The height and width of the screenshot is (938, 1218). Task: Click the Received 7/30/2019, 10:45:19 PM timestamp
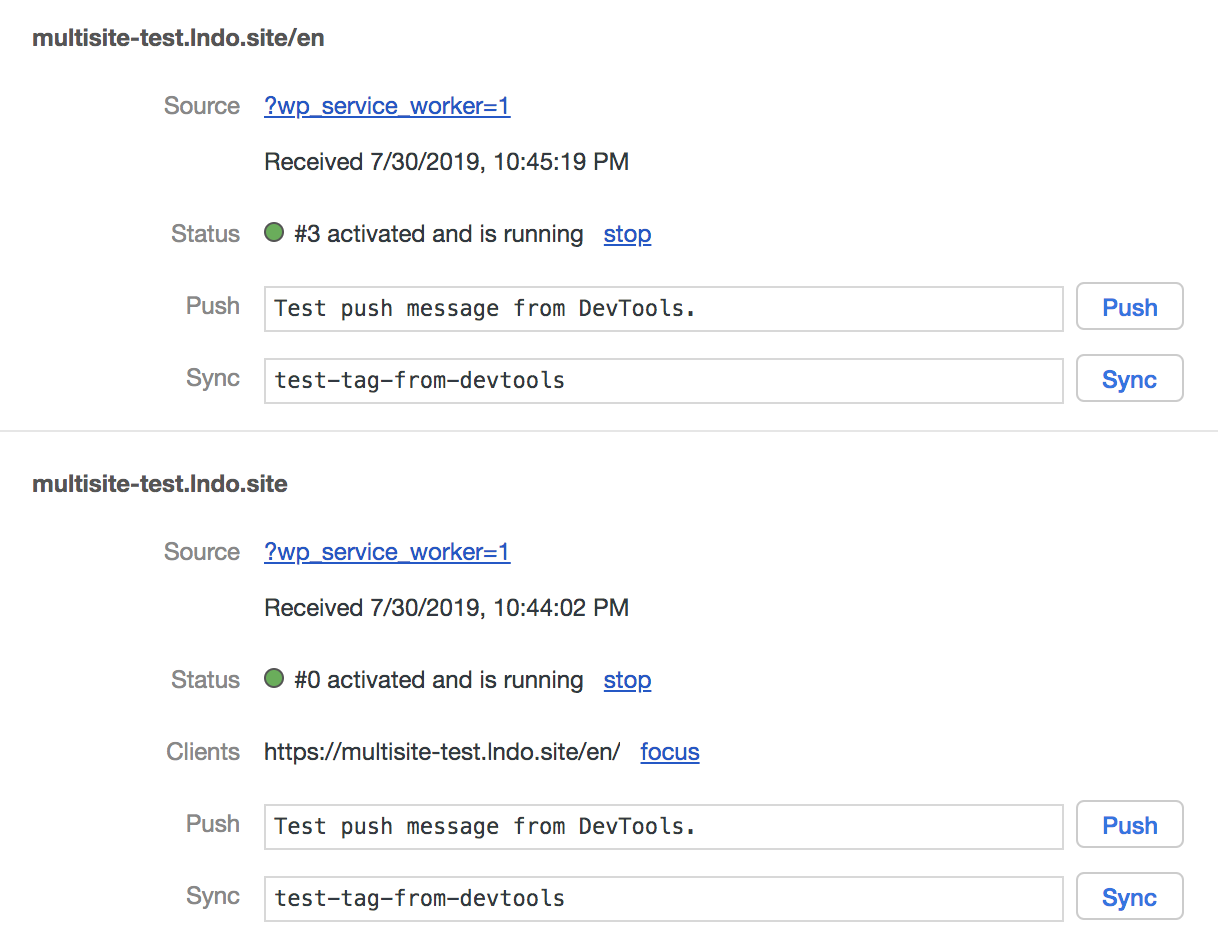(446, 161)
